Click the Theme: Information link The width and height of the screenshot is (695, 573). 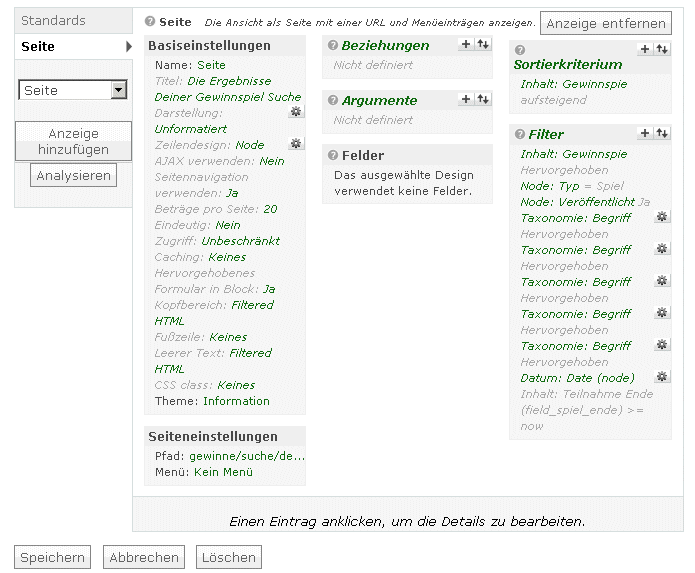[x=236, y=401]
